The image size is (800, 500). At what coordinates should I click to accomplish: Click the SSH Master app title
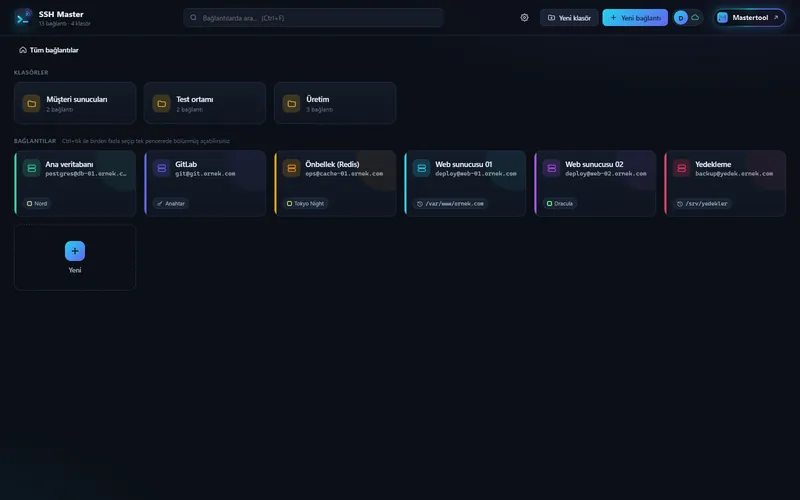tap(61, 14)
